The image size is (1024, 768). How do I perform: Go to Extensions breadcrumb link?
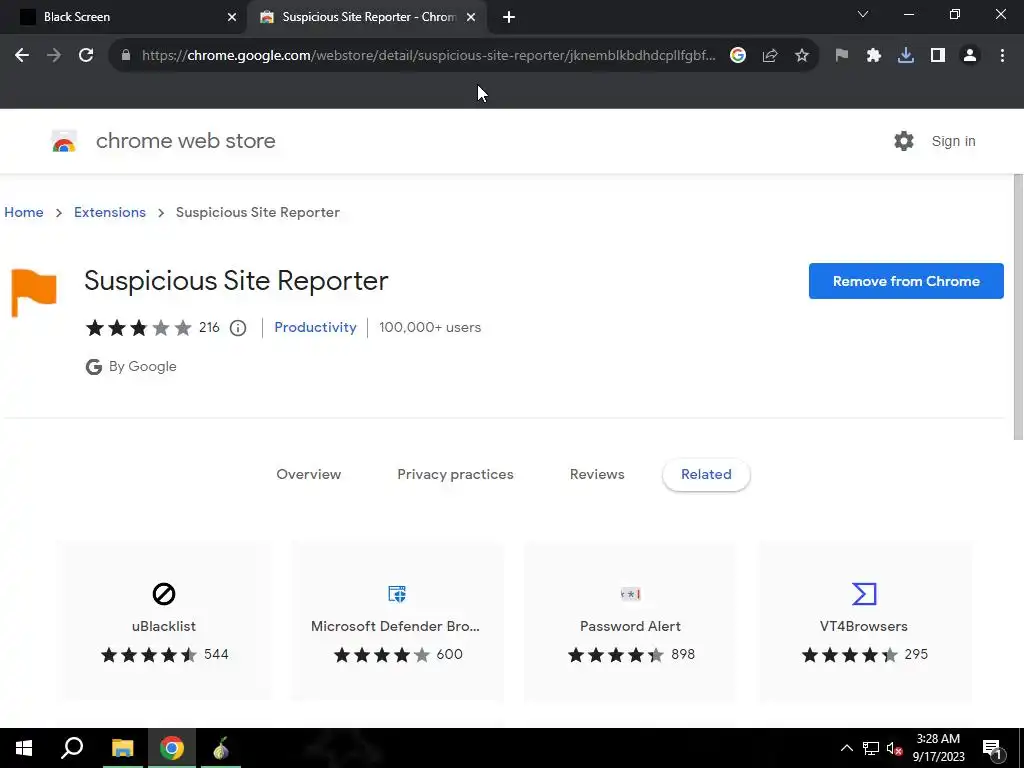(110, 212)
